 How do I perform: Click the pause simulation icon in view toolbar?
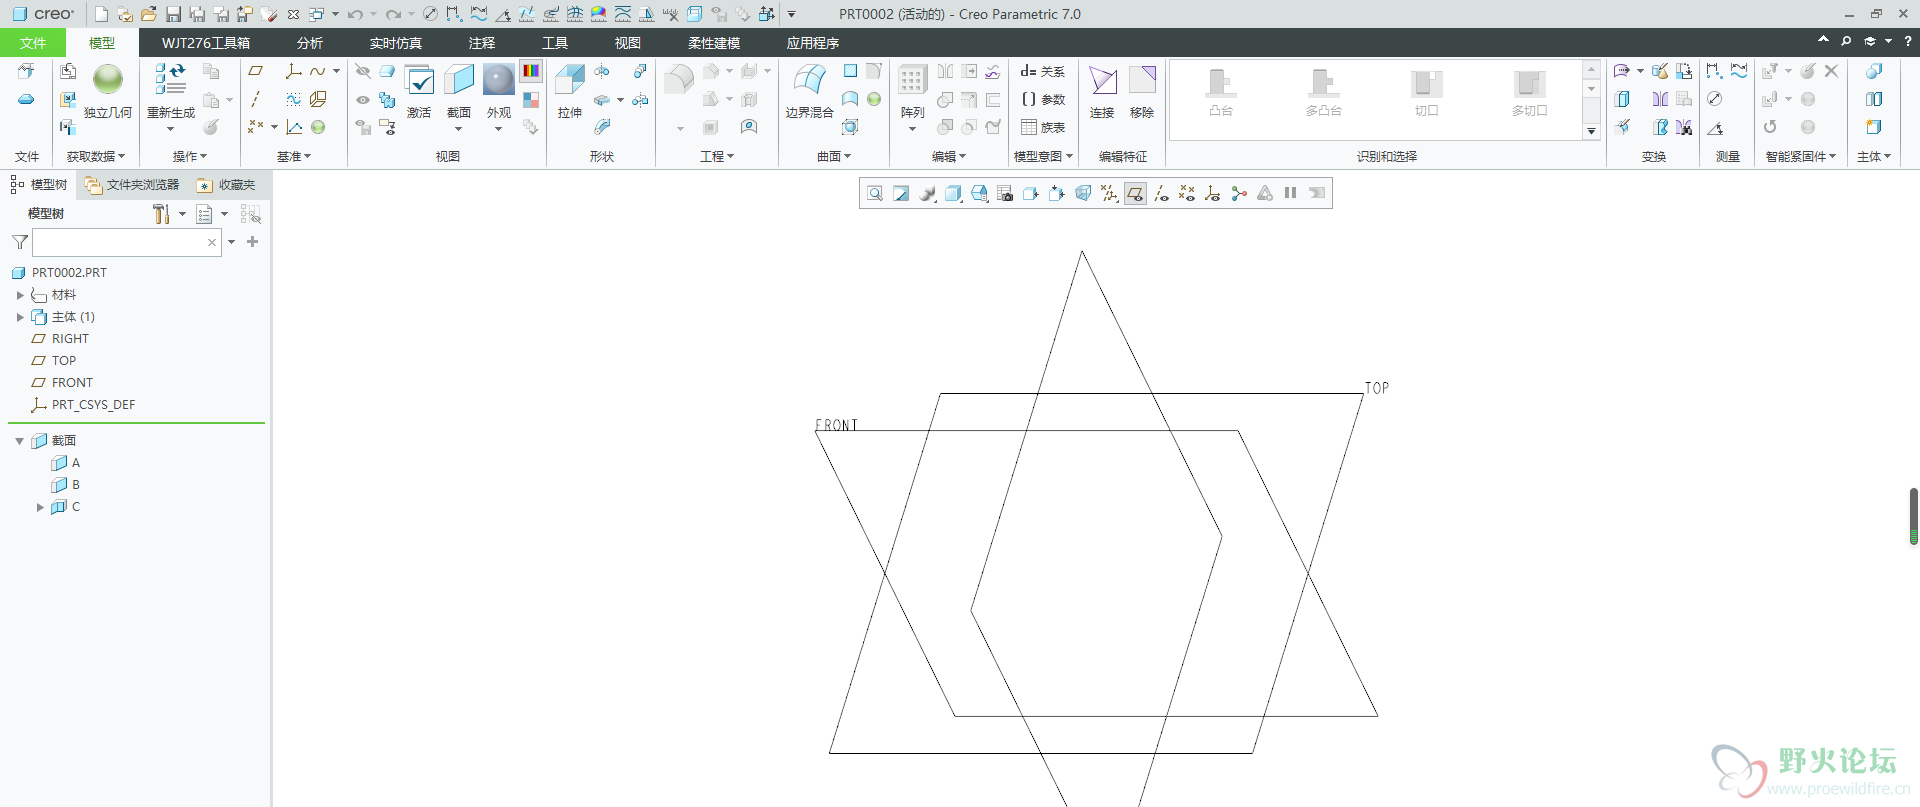coord(1291,193)
